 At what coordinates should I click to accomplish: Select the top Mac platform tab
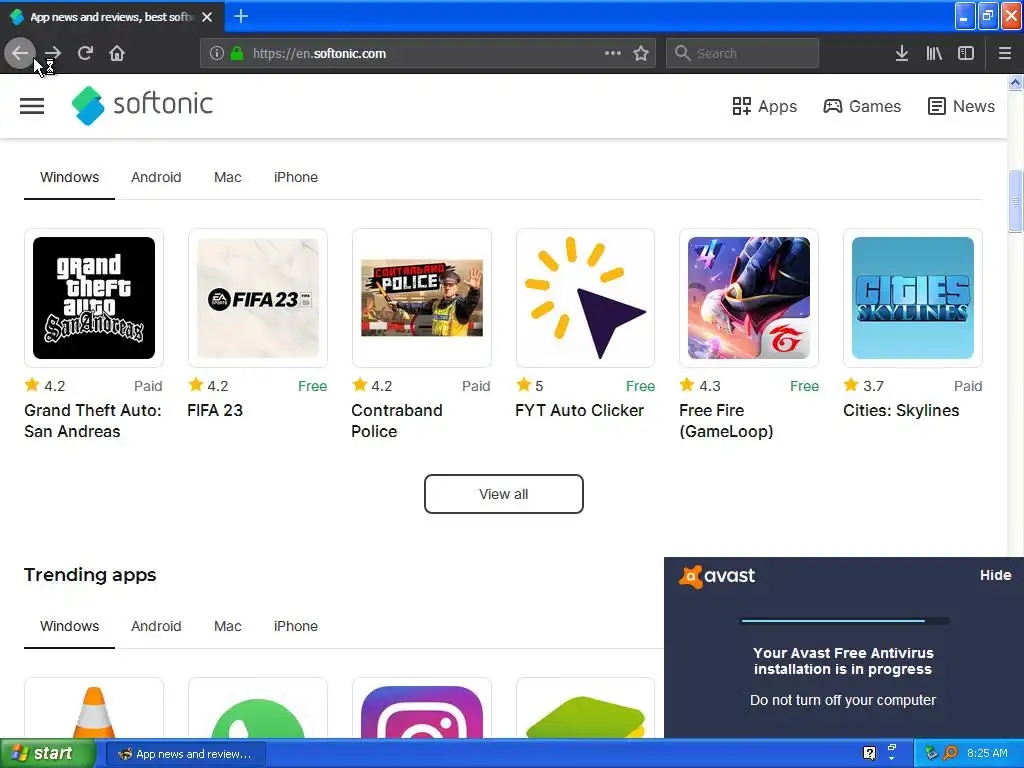228,177
